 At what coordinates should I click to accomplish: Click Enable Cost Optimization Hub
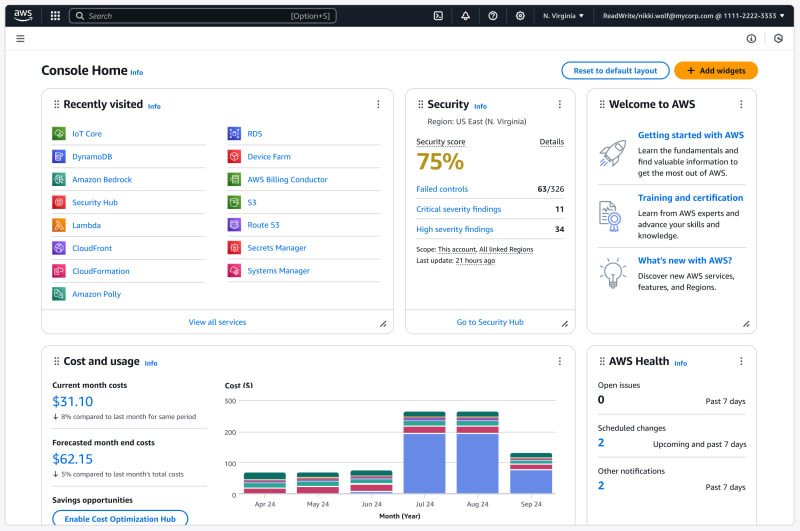119,519
